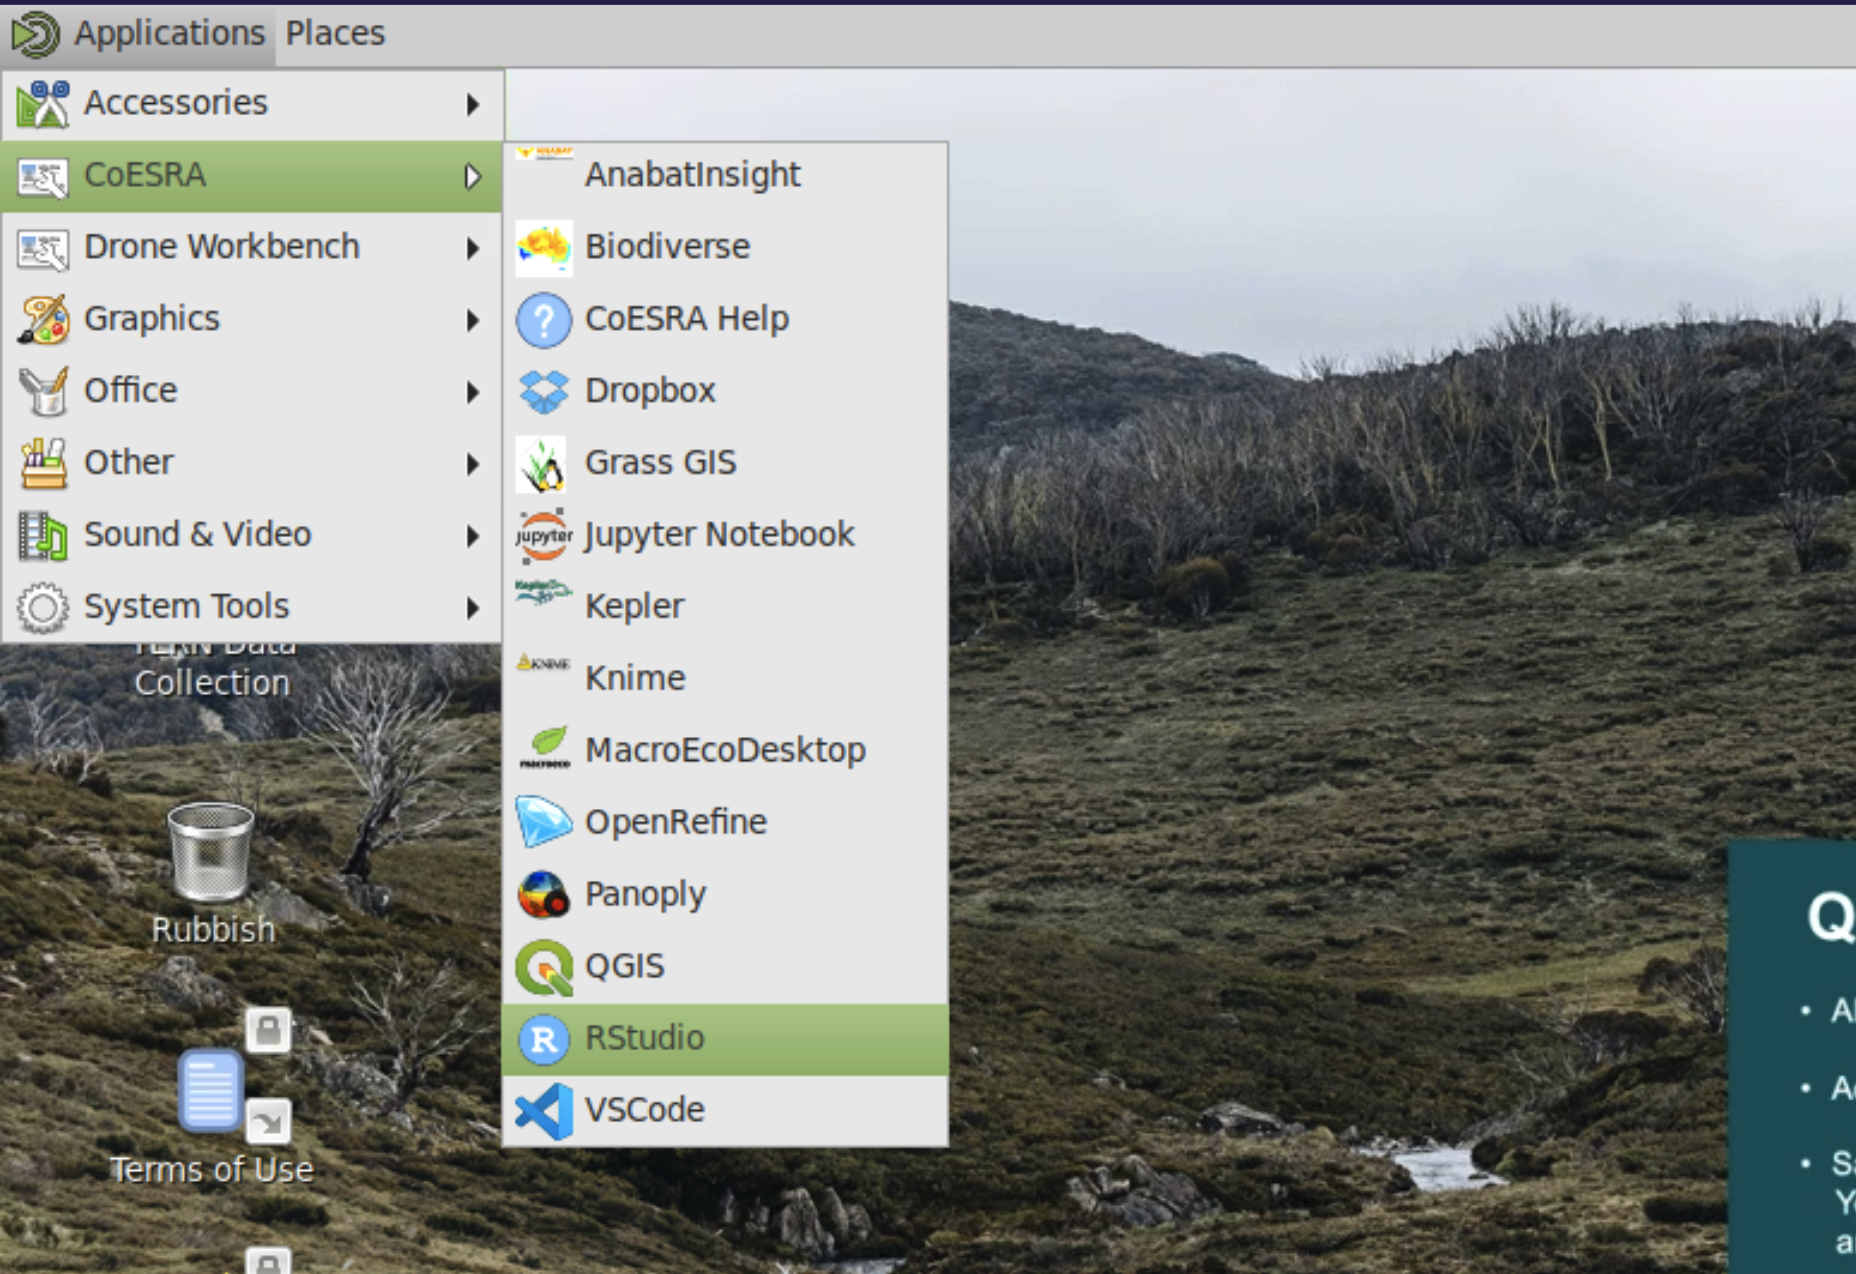This screenshot has height=1274, width=1856.
Task: Click the Dropbox icon
Action: coord(544,392)
